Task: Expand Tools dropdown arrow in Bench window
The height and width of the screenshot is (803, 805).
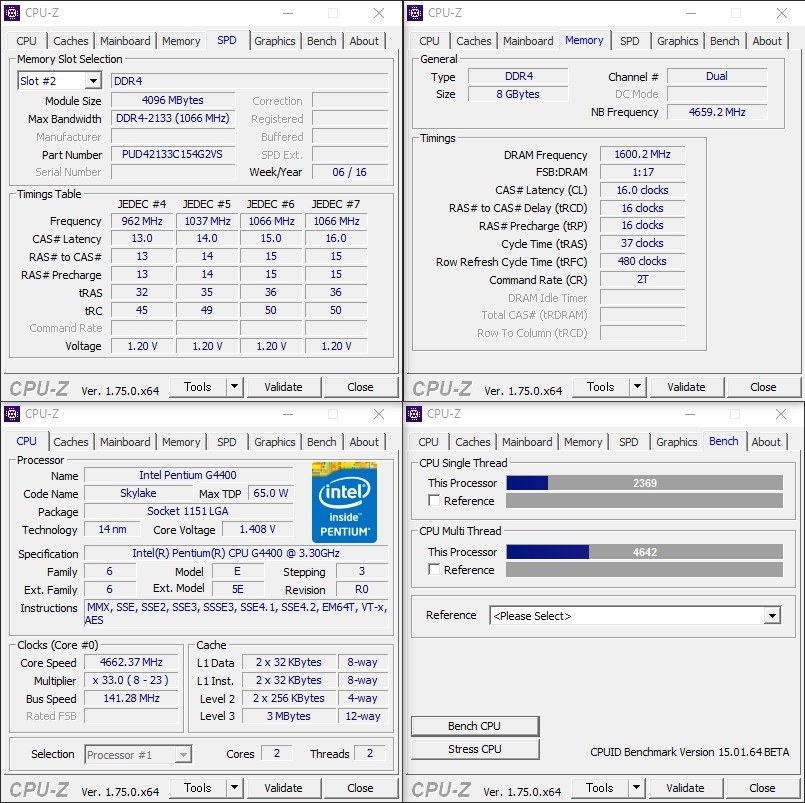Action: tap(636, 788)
